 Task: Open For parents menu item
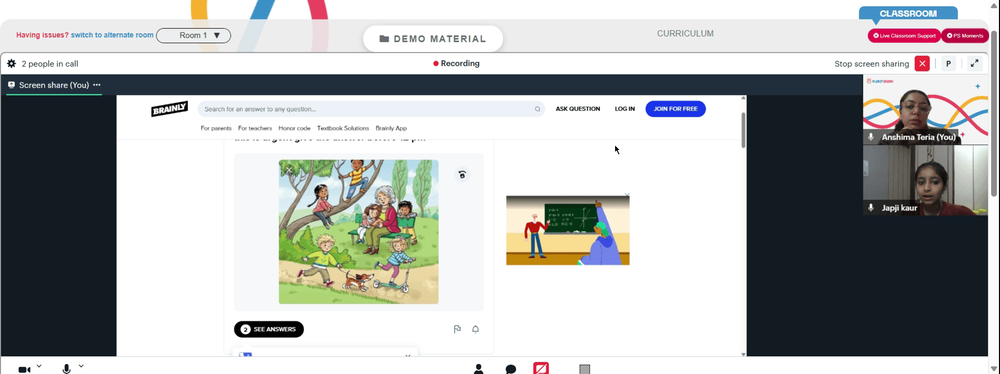[216, 128]
